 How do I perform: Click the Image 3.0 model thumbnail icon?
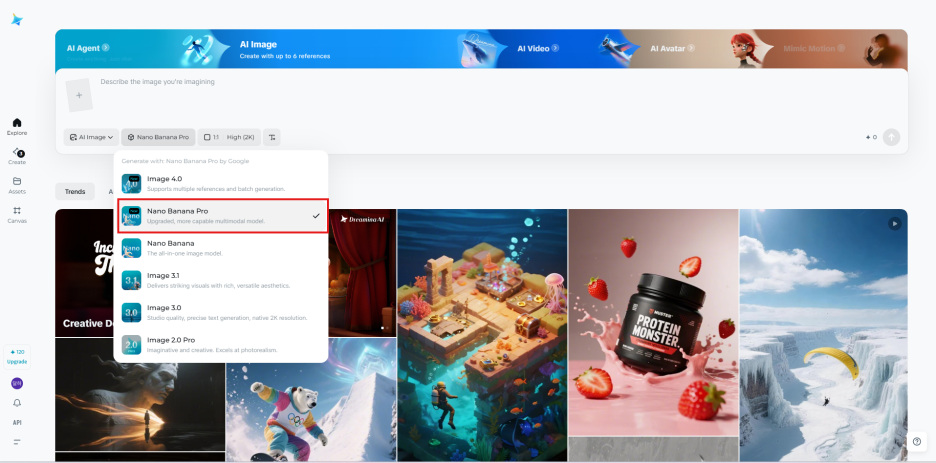pos(131,312)
